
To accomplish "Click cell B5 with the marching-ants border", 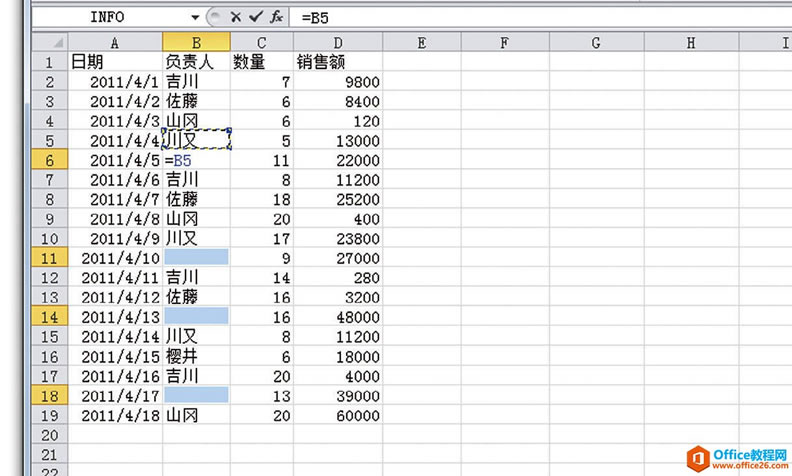I will pos(196,139).
